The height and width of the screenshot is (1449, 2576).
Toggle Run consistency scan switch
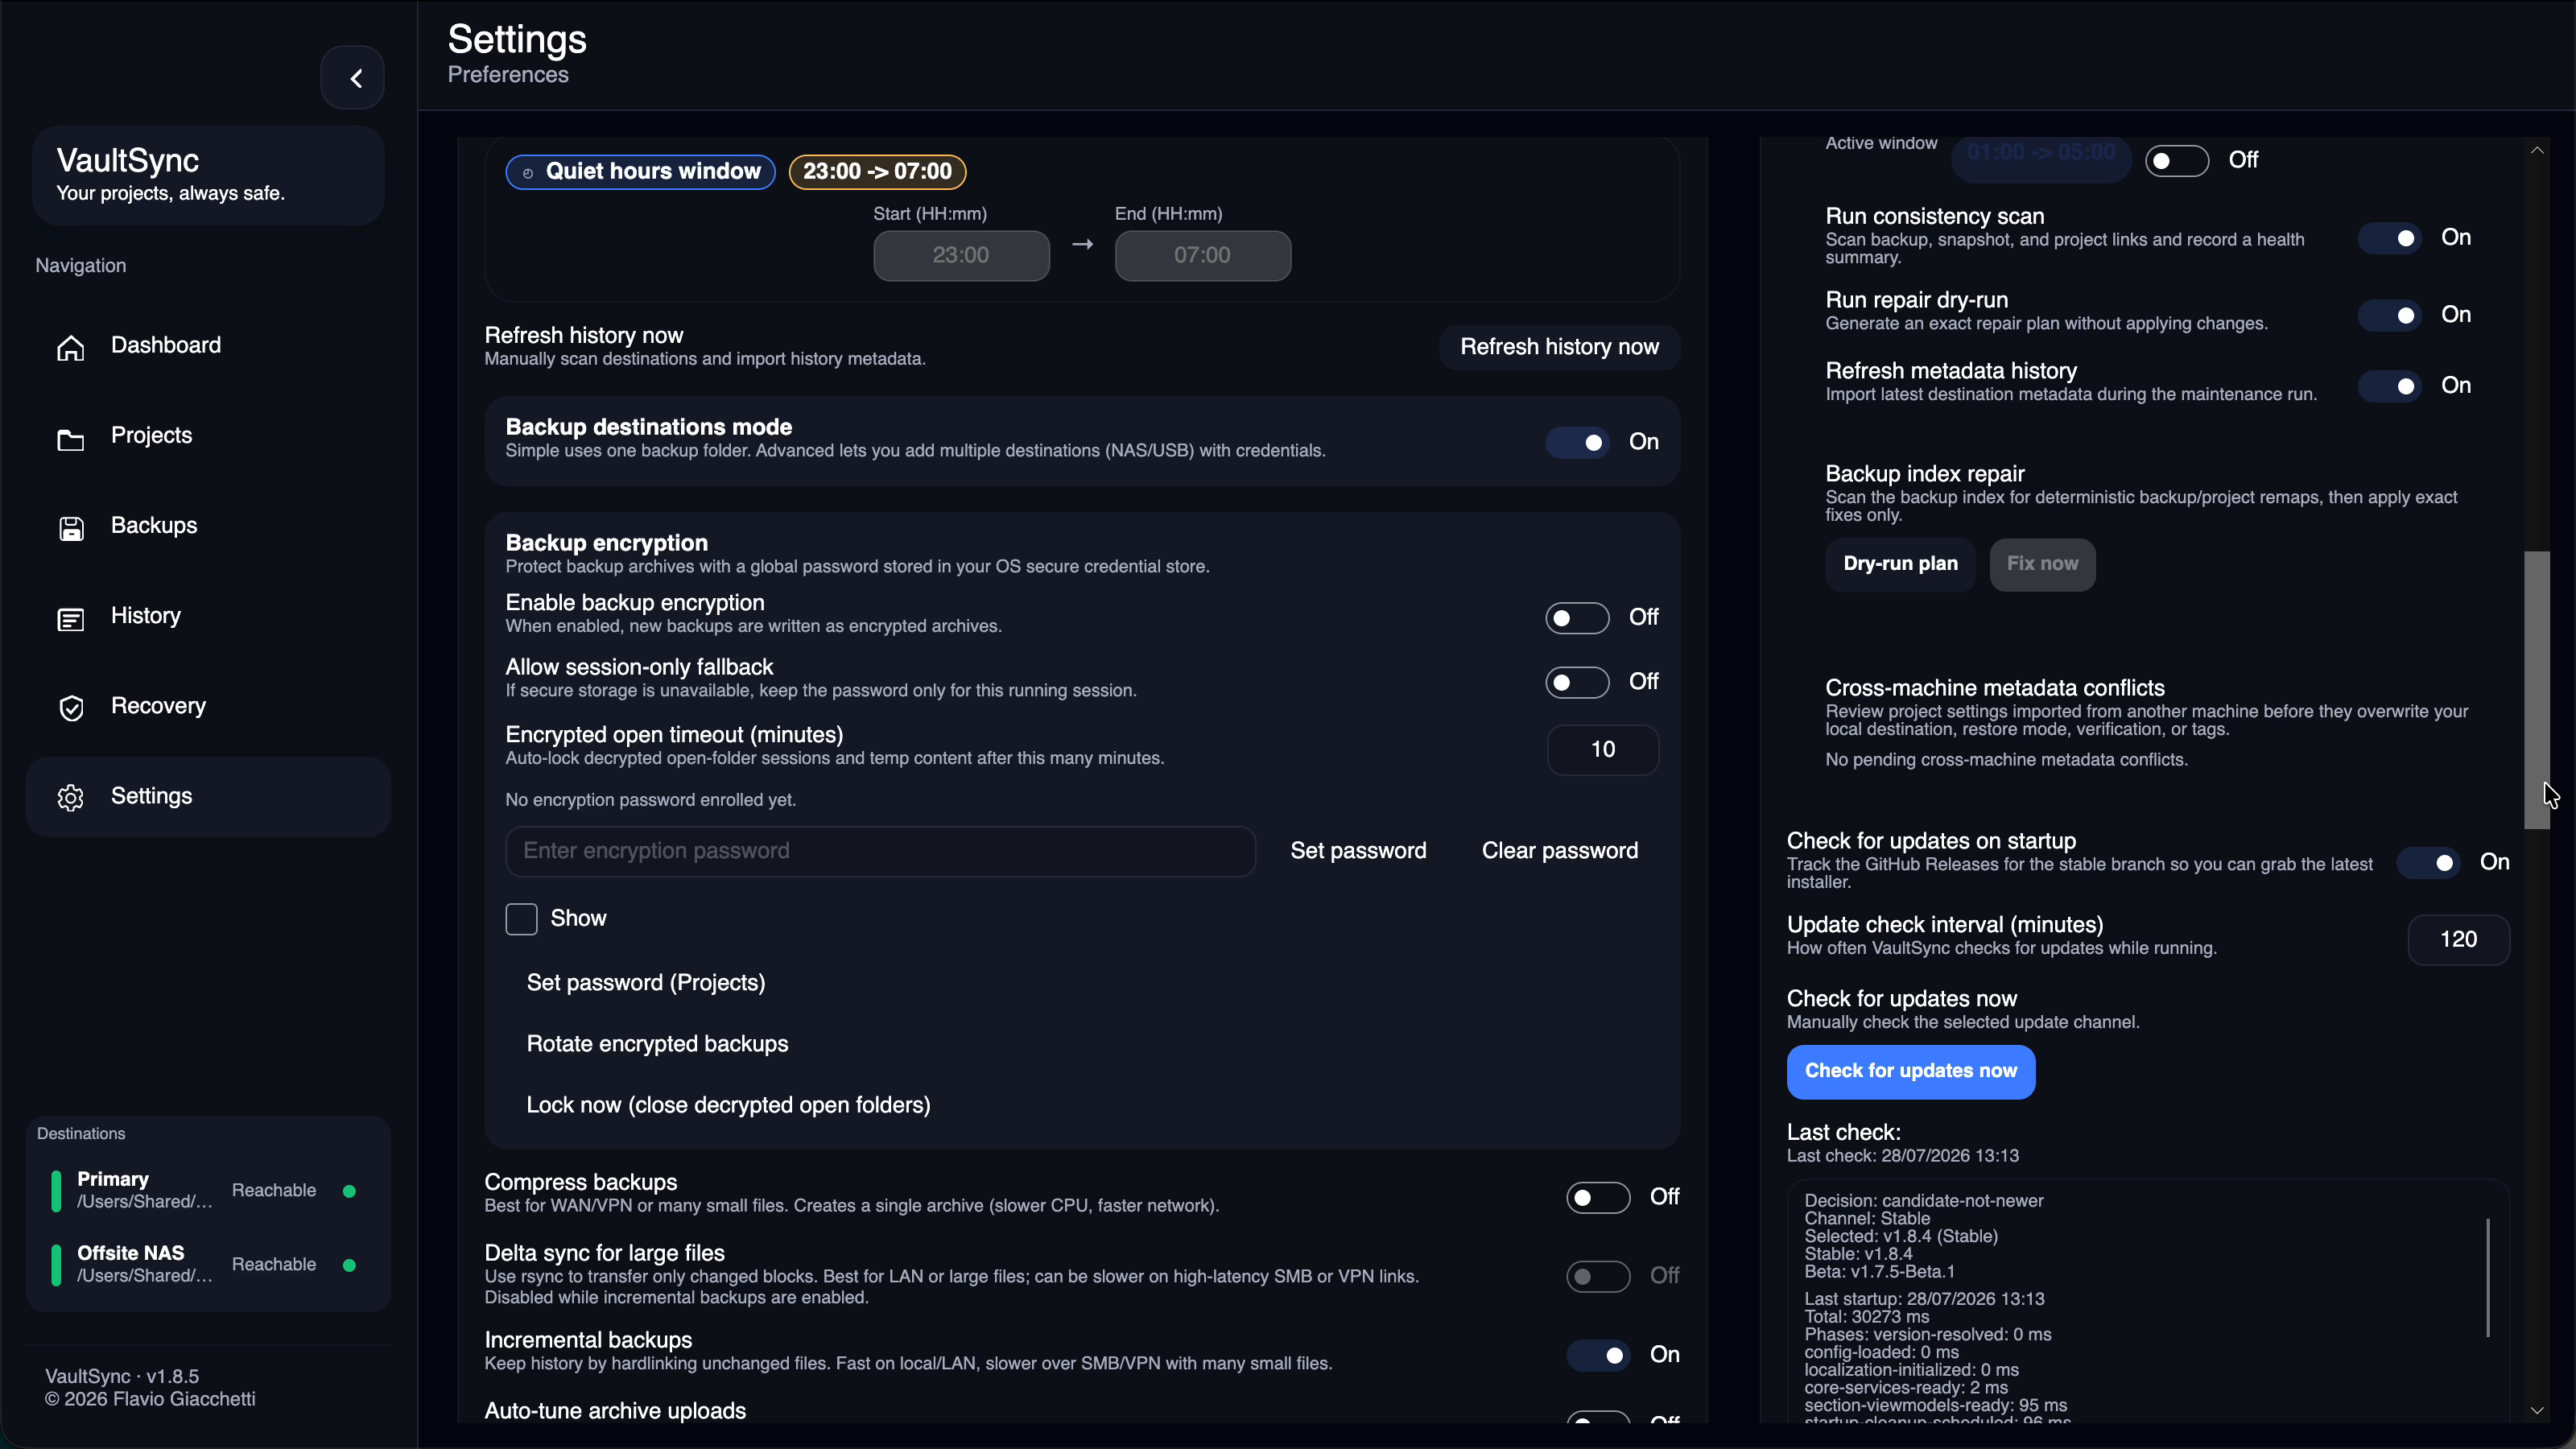click(2390, 238)
